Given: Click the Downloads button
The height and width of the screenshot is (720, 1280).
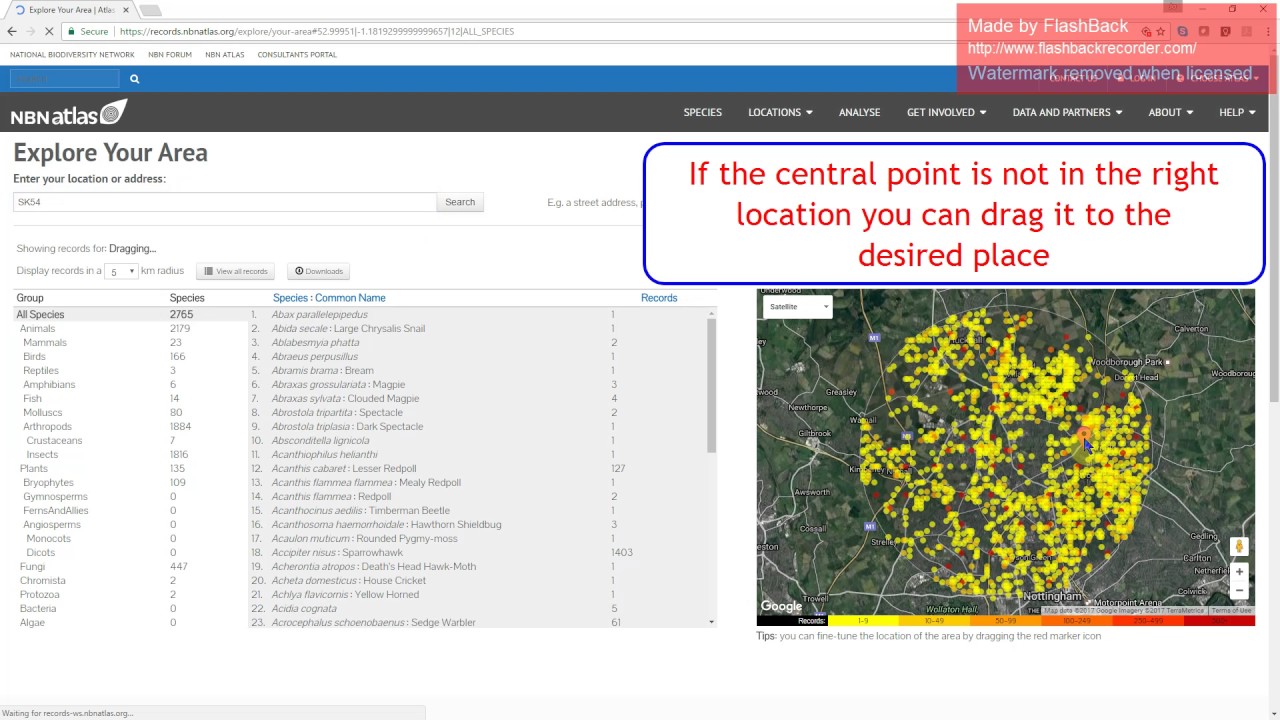Looking at the screenshot, I should pyautogui.click(x=318, y=271).
